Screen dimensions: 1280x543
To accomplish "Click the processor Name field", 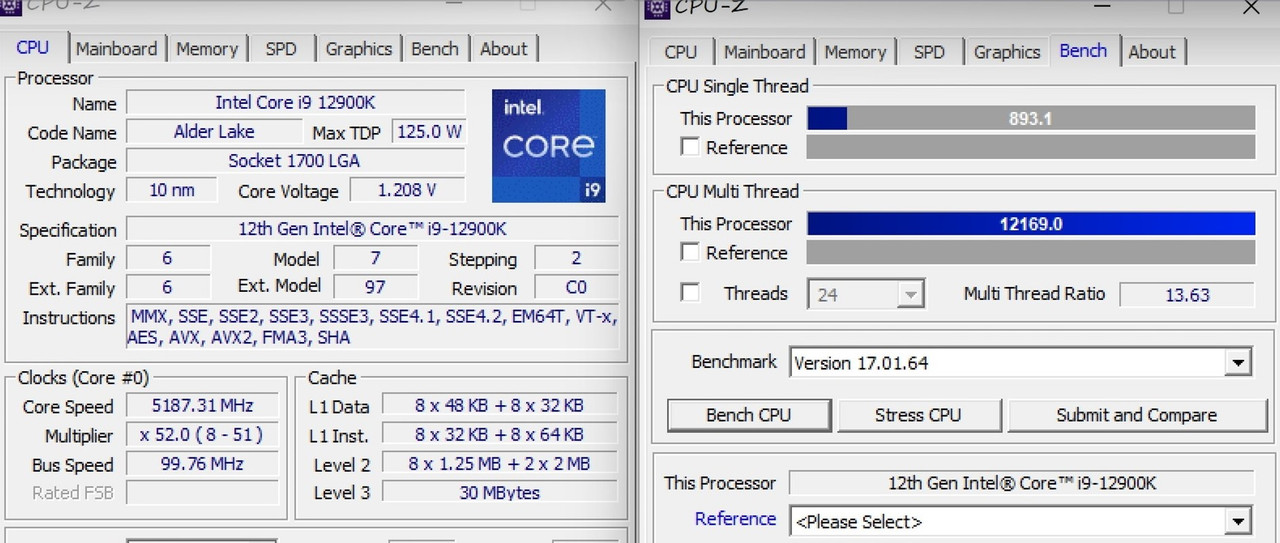I will [296, 102].
